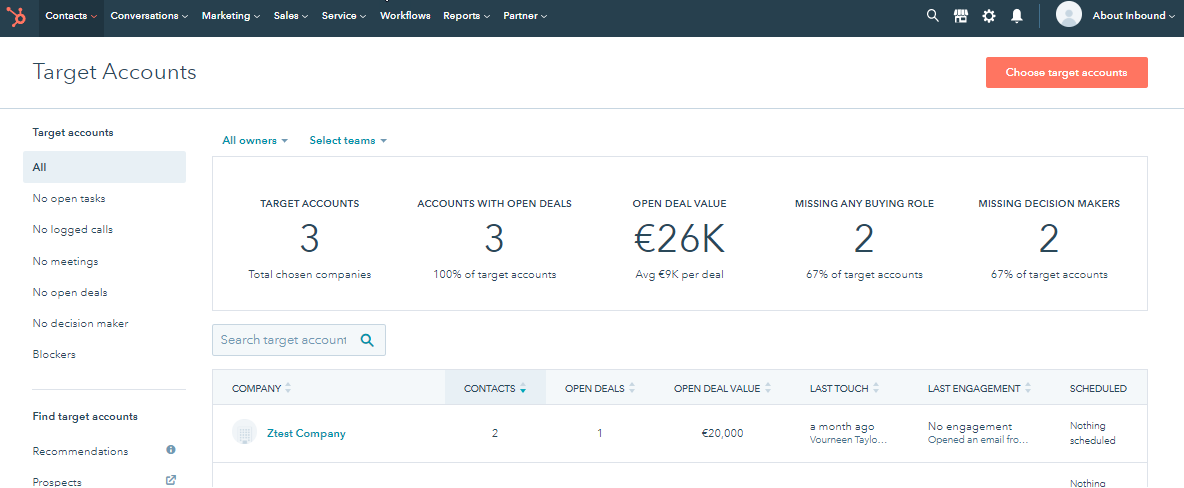Open the Reports menu
Screen dimensions: 1184x488
click(x=466, y=16)
